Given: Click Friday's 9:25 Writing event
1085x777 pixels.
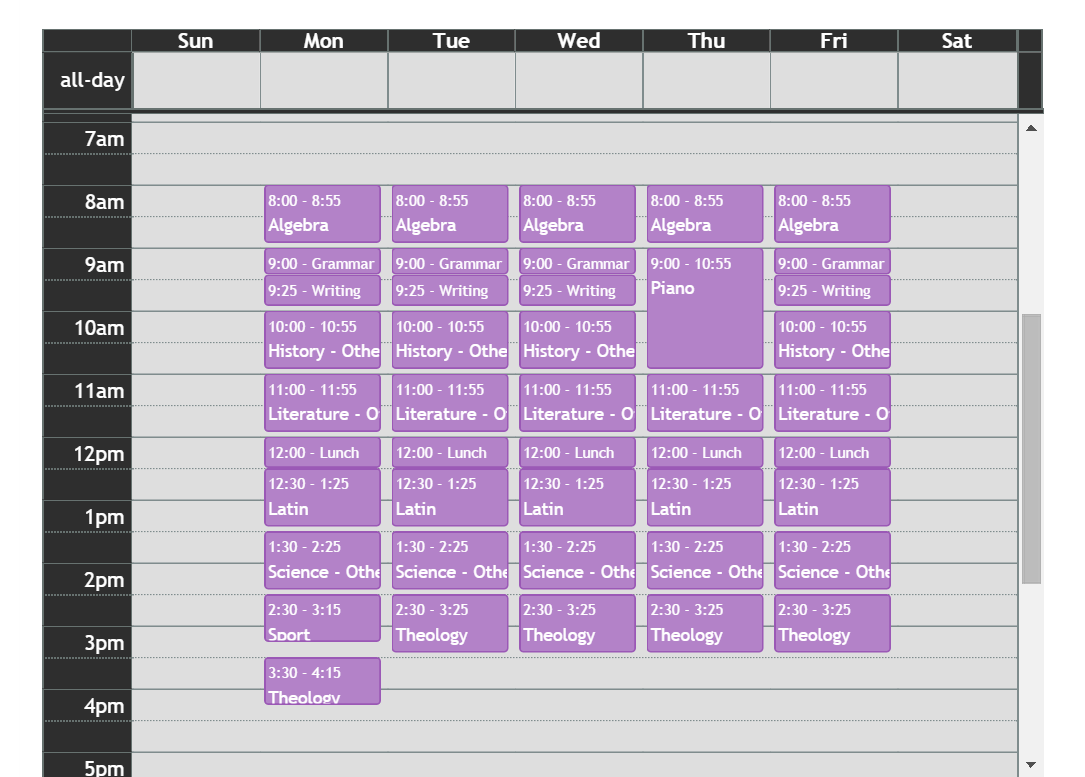Looking at the screenshot, I should pyautogui.click(x=832, y=291).
